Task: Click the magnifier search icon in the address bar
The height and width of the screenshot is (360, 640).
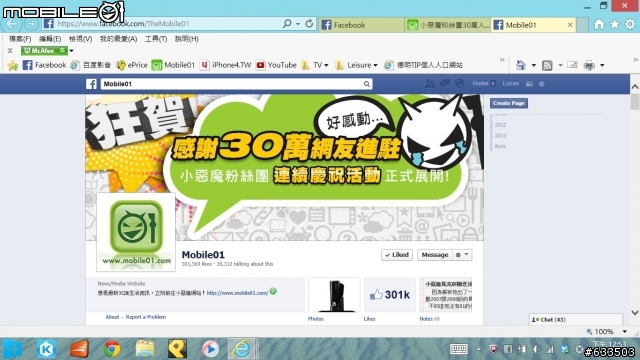Action: [287, 24]
